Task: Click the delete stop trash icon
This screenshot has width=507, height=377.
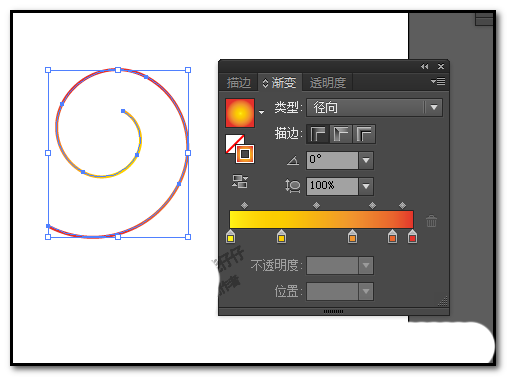Action: [431, 221]
